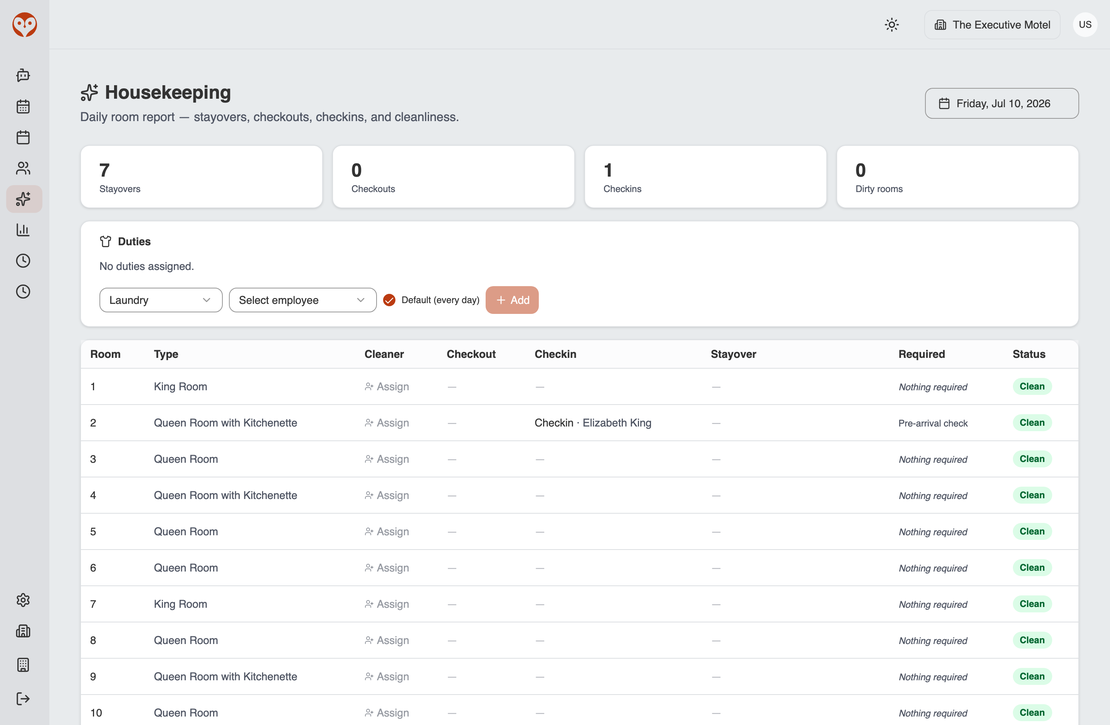The height and width of the screenshot is (725, 1110).
Task: Open the US user avatar menu
Action: click(x=1085, y=25)
